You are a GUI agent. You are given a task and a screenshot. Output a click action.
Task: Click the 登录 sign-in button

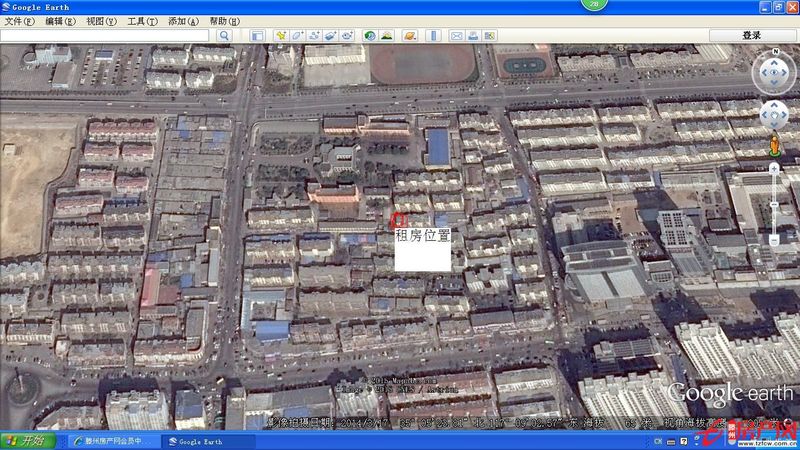click(x=752, y=36)
